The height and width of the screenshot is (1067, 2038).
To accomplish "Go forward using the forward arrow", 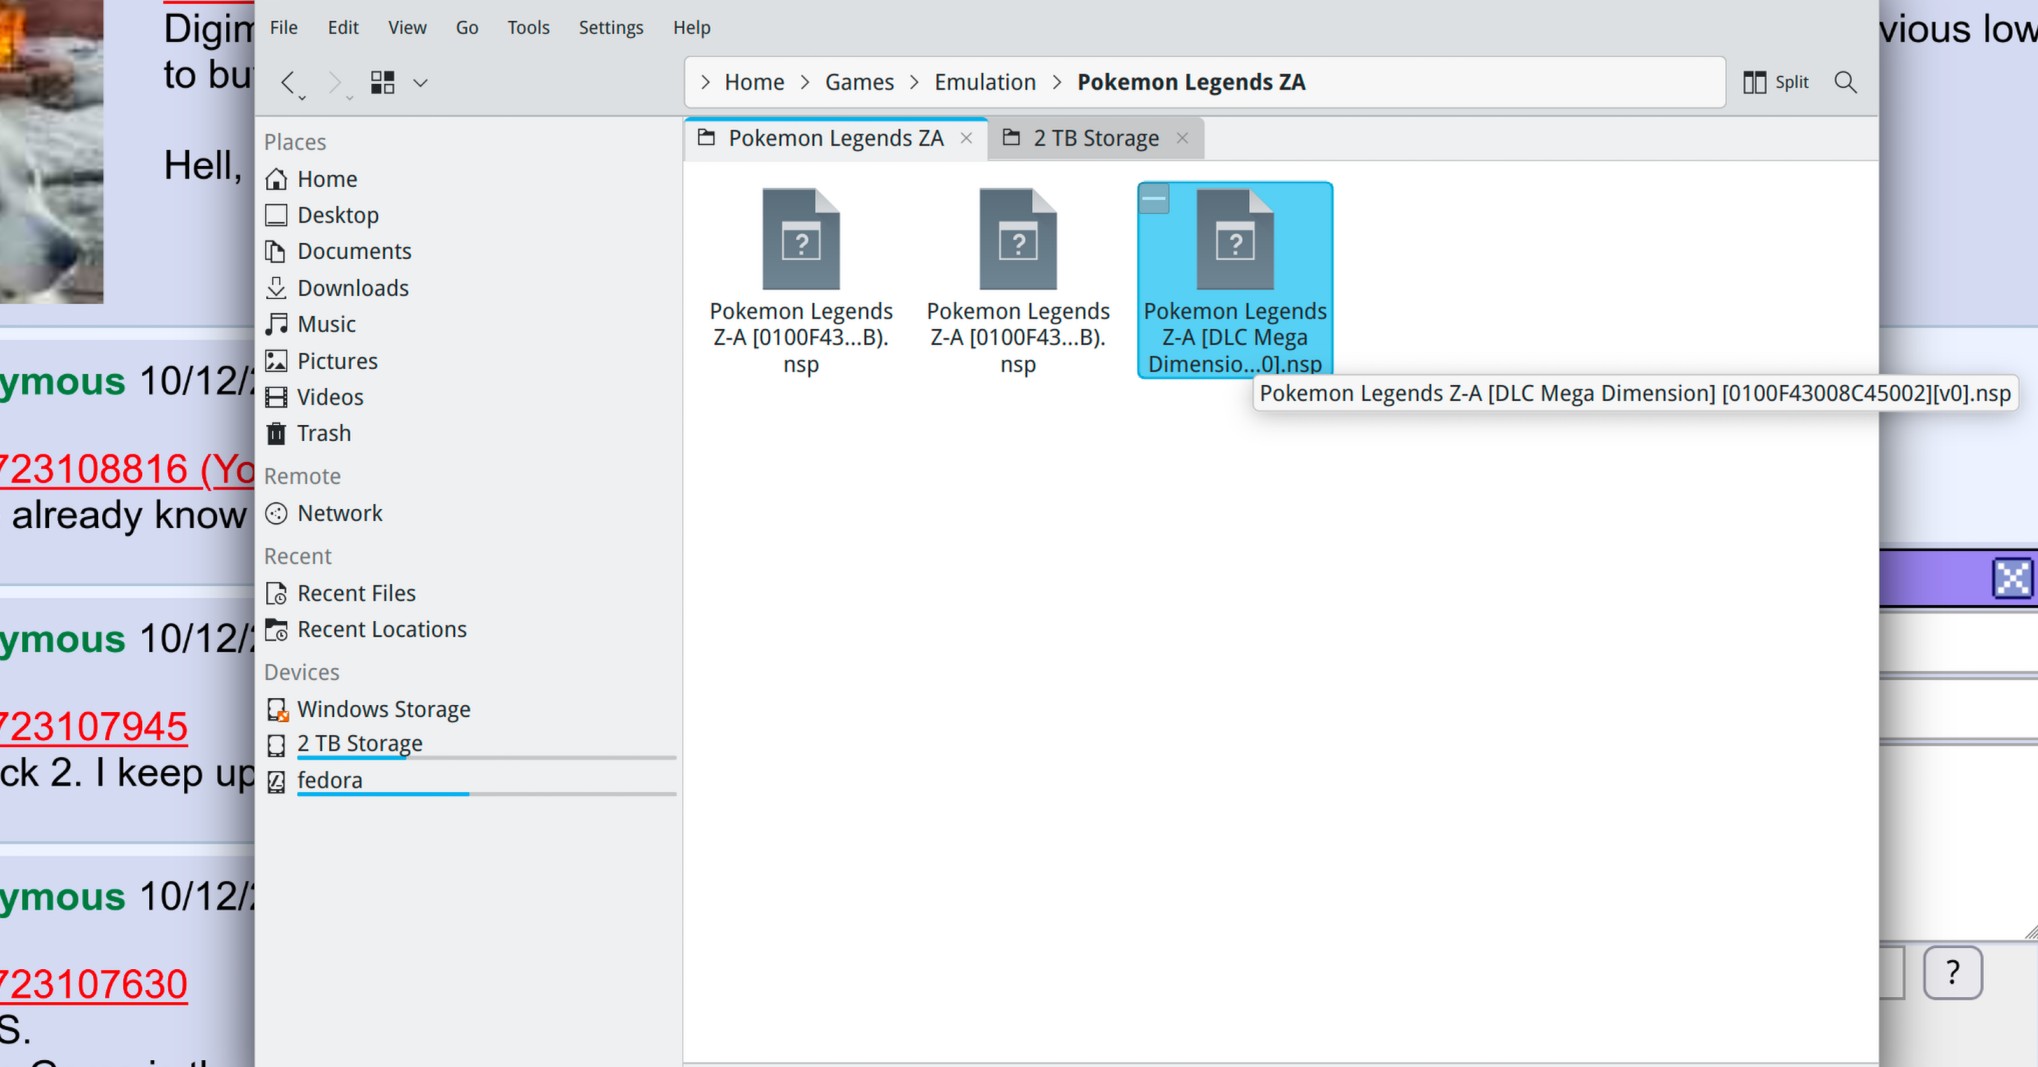I will (336, 82).
